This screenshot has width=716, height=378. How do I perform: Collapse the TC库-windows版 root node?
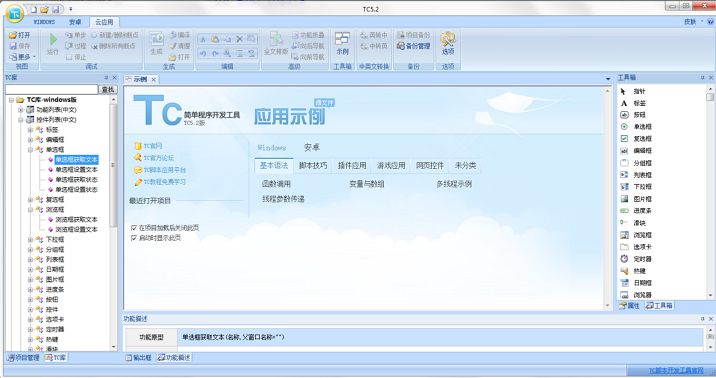click(11, 100)
